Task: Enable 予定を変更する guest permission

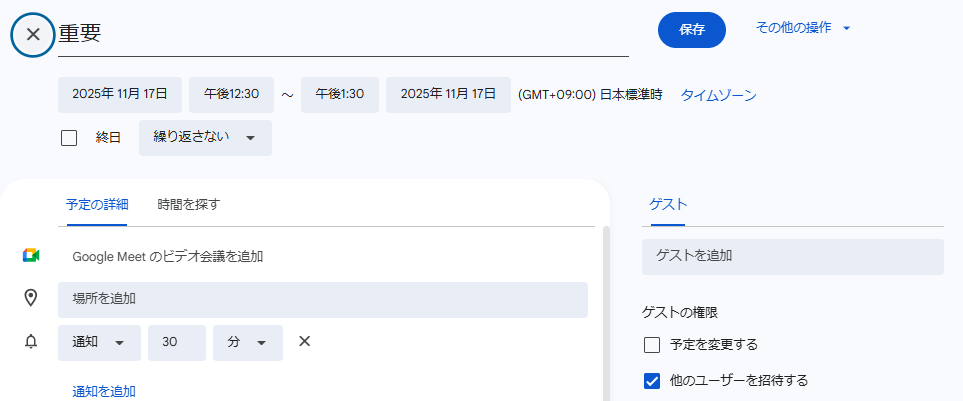Action: coord(653,345)
